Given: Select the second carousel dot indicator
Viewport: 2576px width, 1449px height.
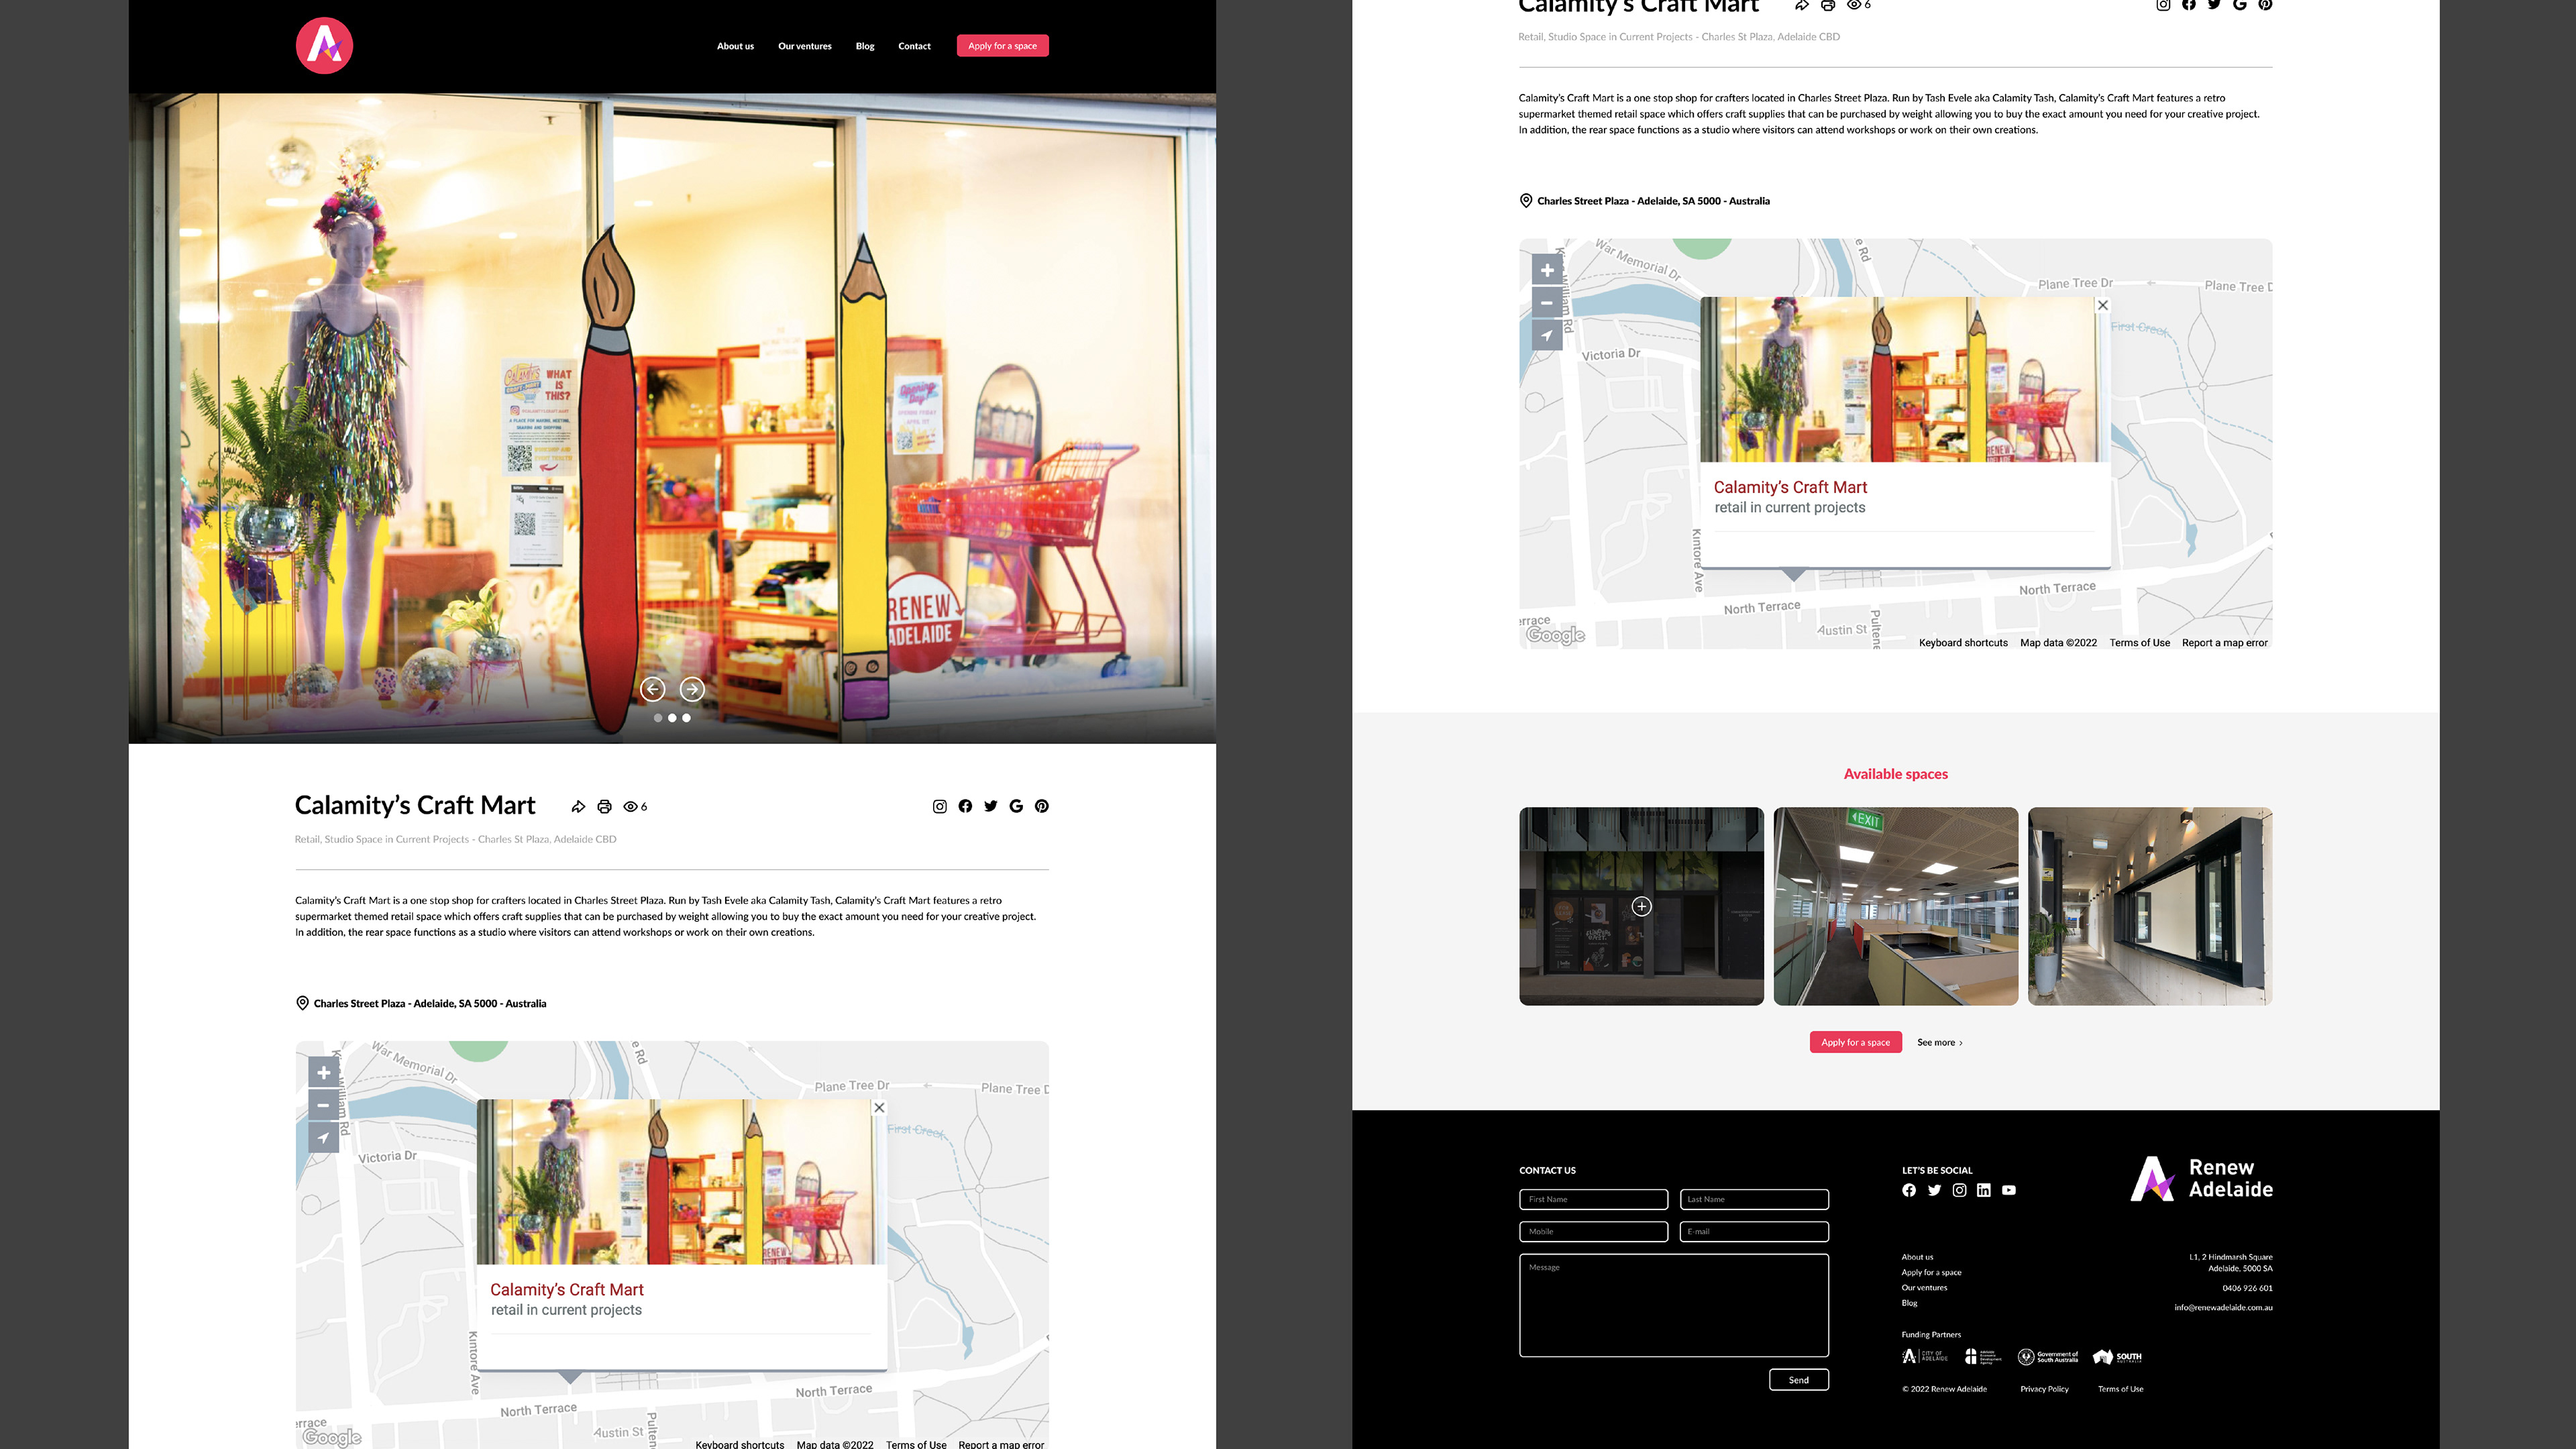Looking at the screenshot, I should click(672, 718).
